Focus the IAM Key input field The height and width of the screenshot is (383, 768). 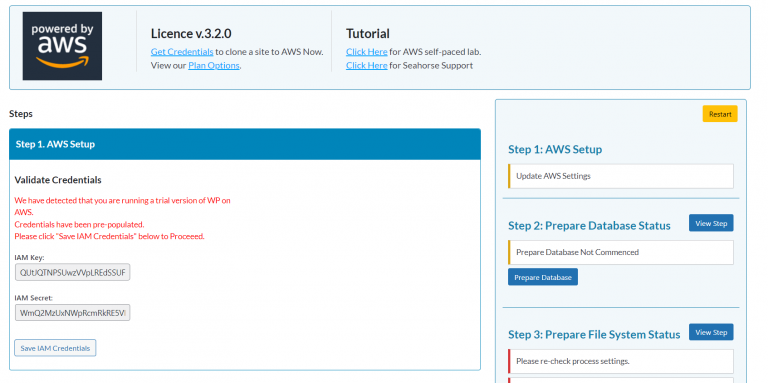(x=72, y=272)
